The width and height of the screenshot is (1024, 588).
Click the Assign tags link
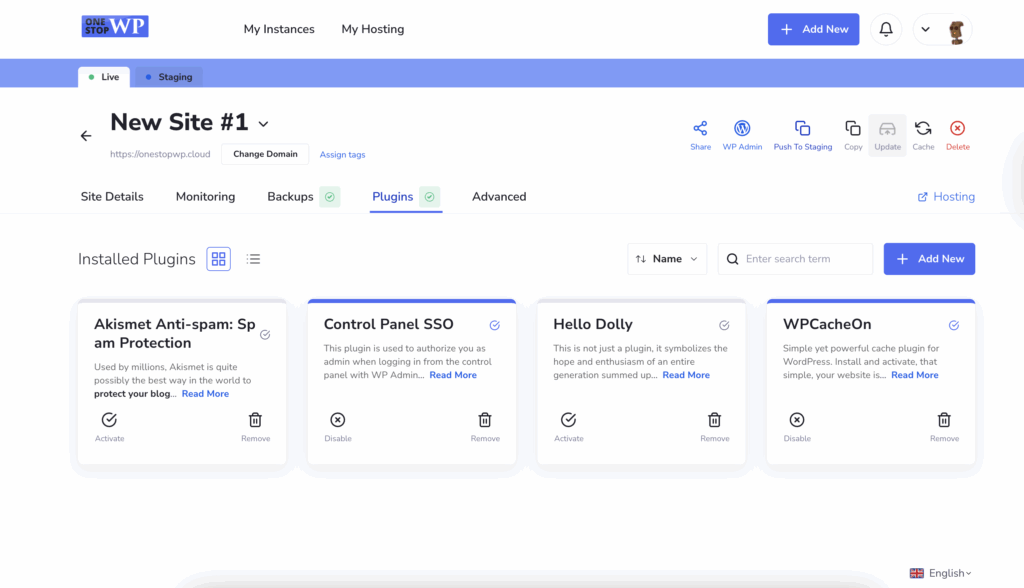342,155
